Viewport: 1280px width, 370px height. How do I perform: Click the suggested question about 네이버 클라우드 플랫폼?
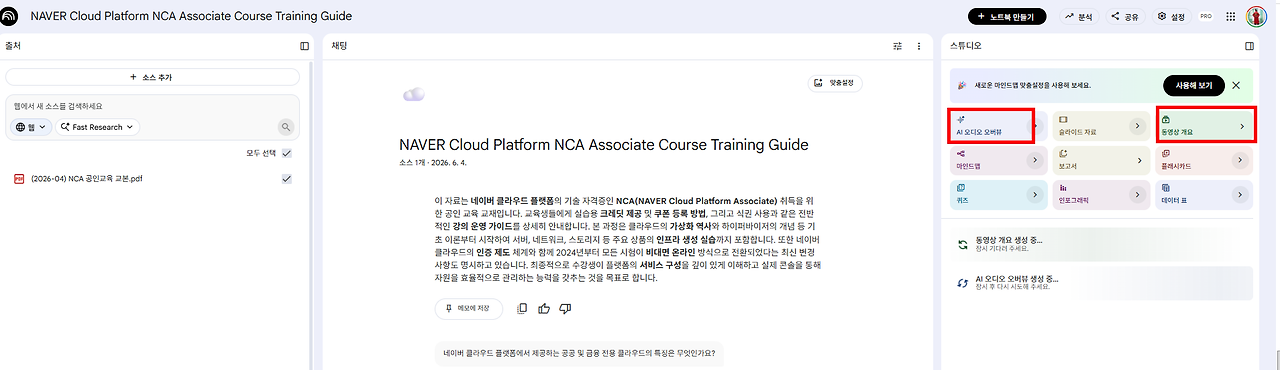578,353
